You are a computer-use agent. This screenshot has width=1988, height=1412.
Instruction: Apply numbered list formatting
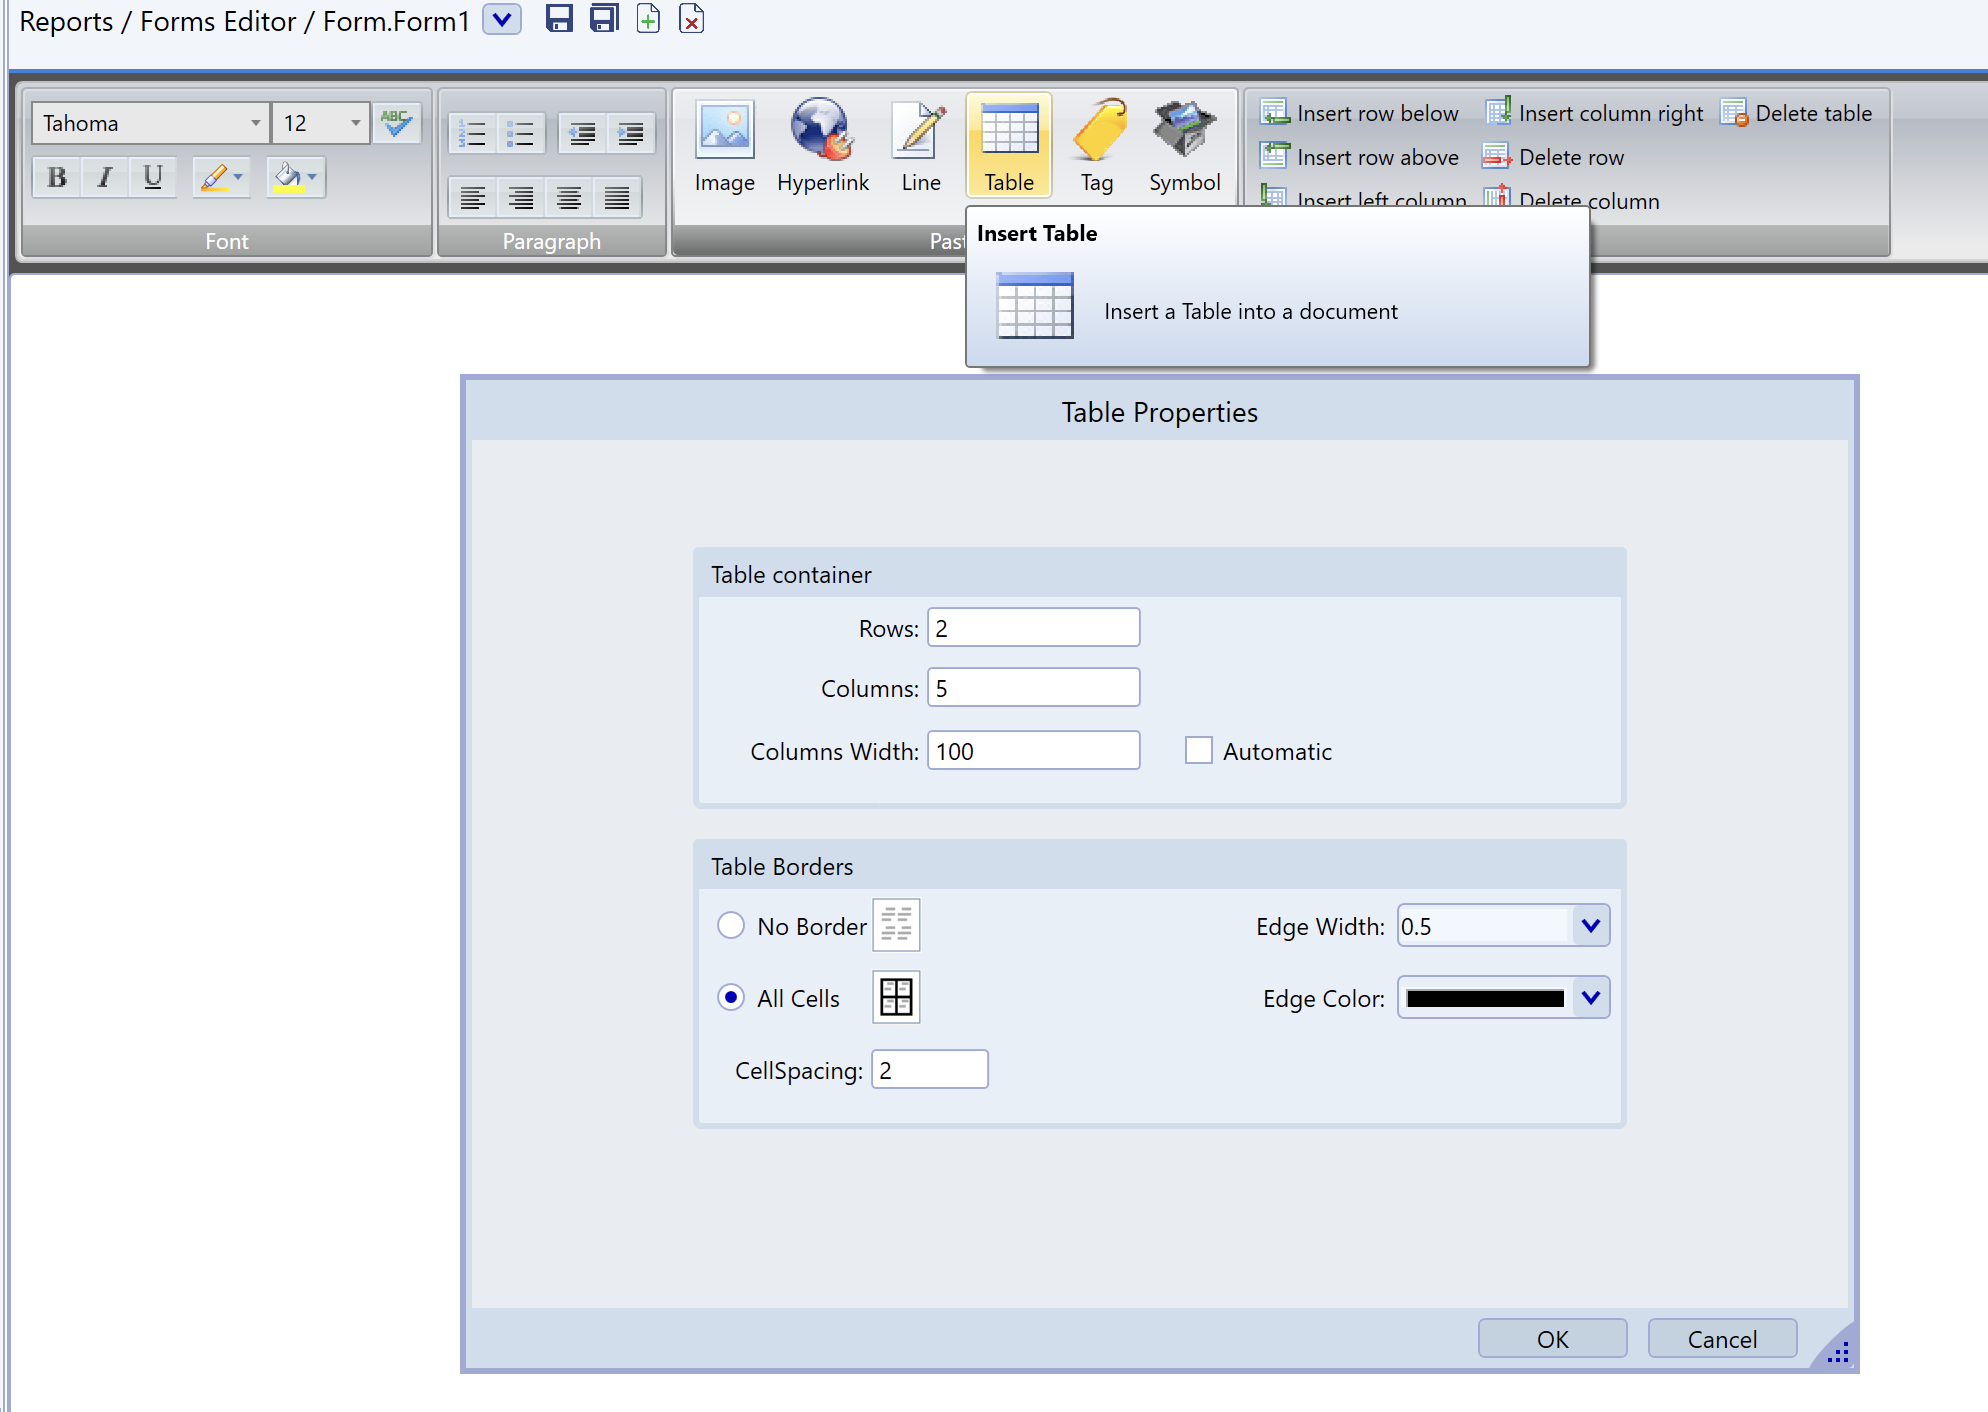click(472, 134)
